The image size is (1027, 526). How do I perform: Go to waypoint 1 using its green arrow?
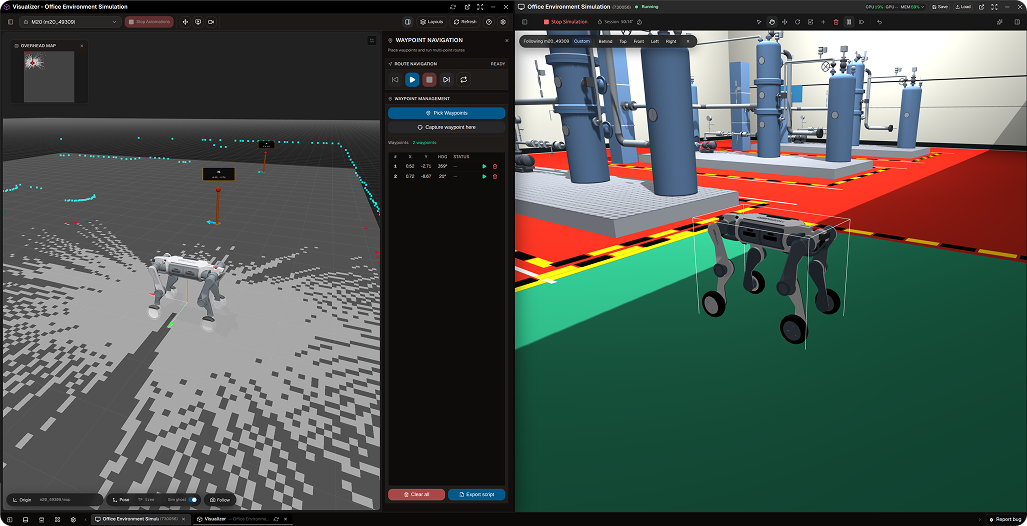pyautogui.click(x=485, y=166)
